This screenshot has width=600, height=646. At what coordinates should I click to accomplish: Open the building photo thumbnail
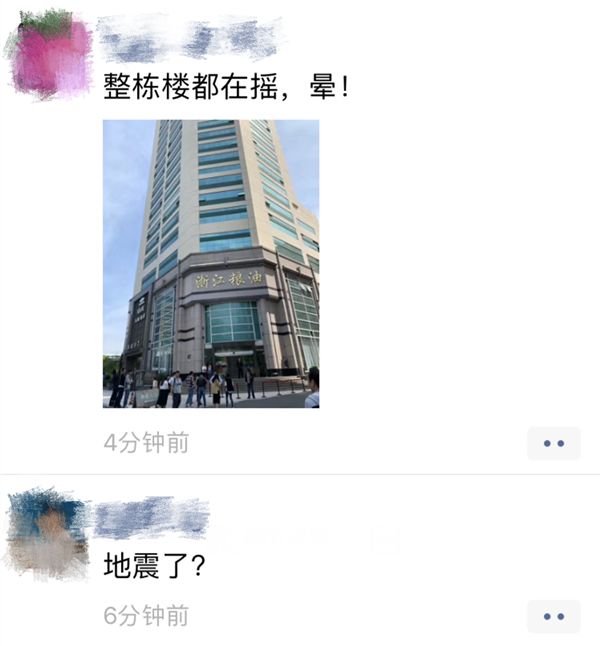(x=211, y=264)
